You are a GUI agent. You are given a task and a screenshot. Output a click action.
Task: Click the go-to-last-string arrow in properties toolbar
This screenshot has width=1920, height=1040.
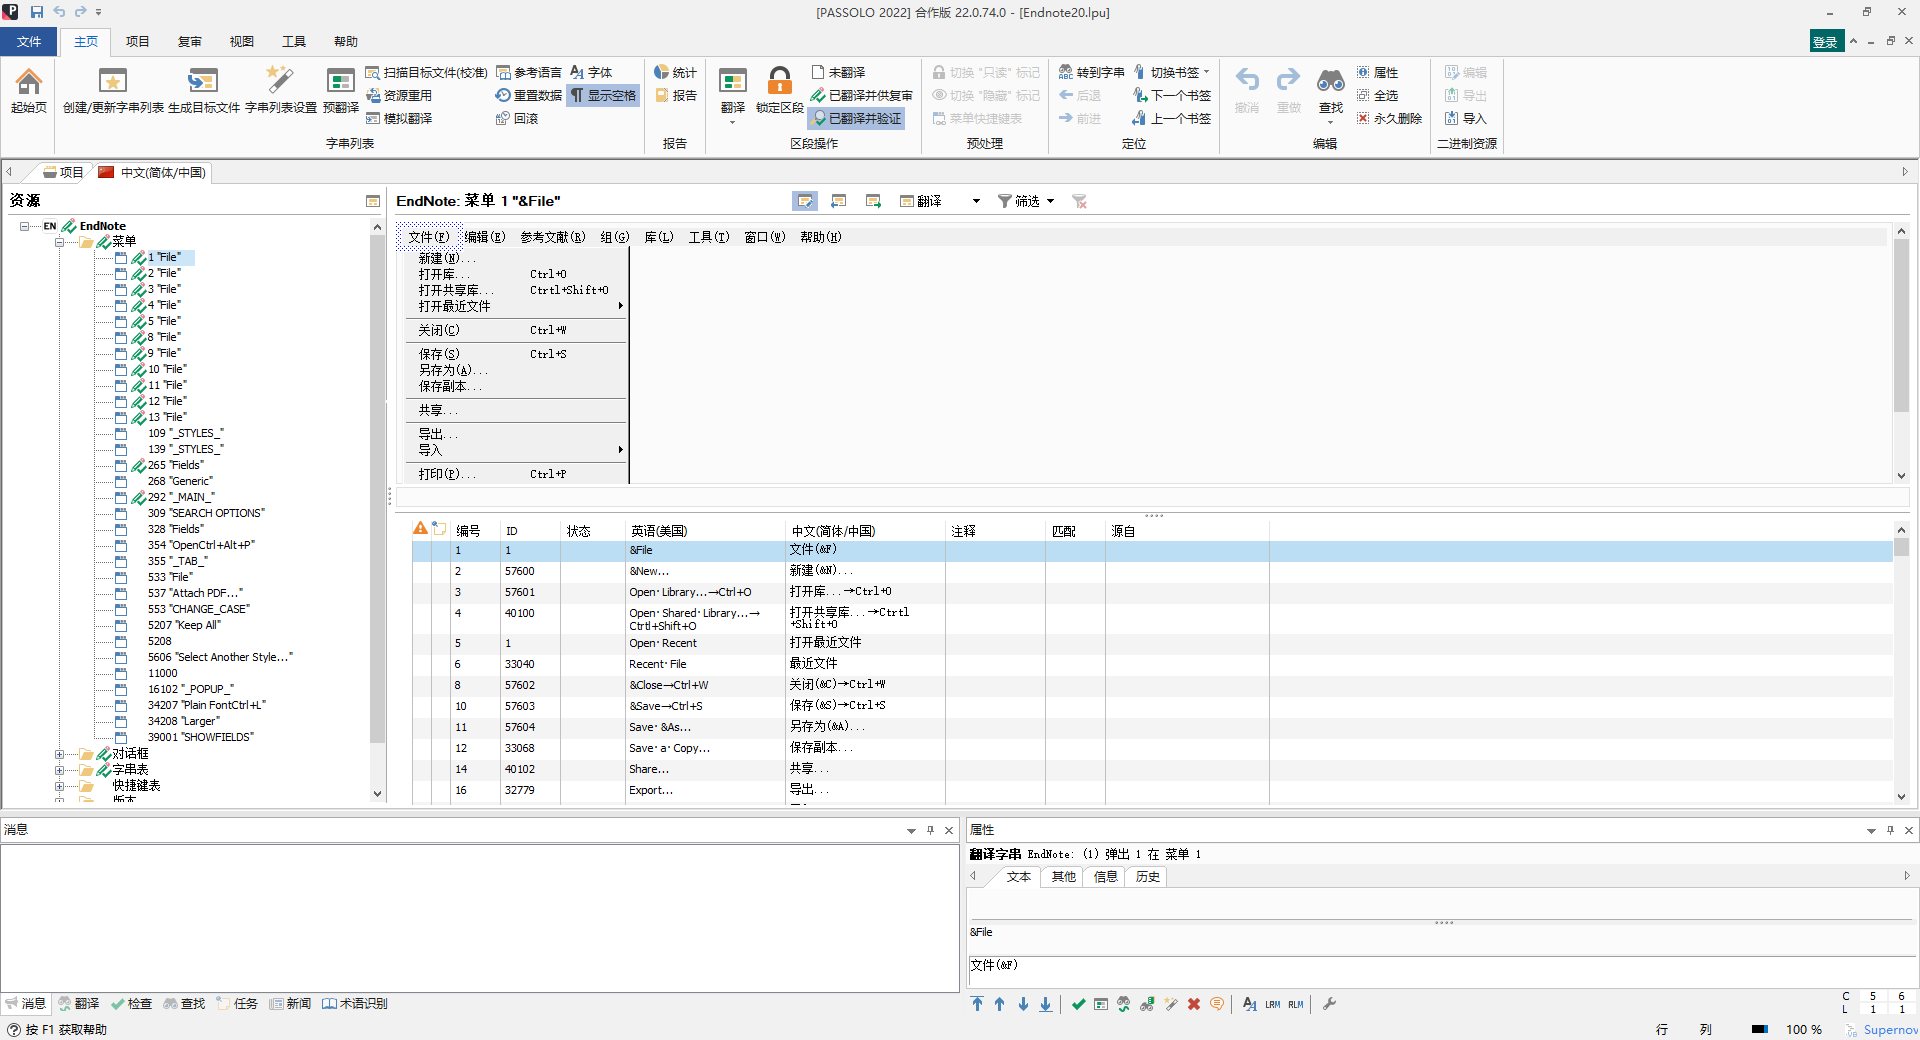click(1045, 1004)
